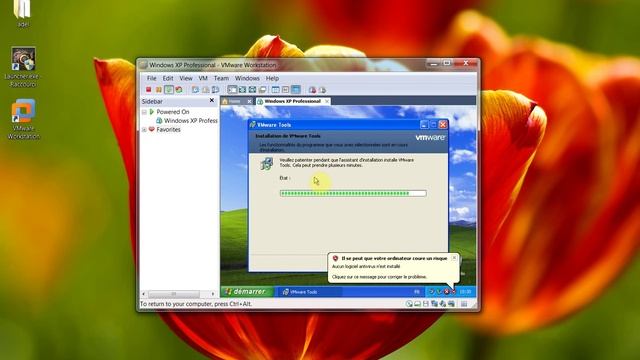Screen dimensions: 640x360
Task: Close the Sidebar panel
Action: pos(211,100)
